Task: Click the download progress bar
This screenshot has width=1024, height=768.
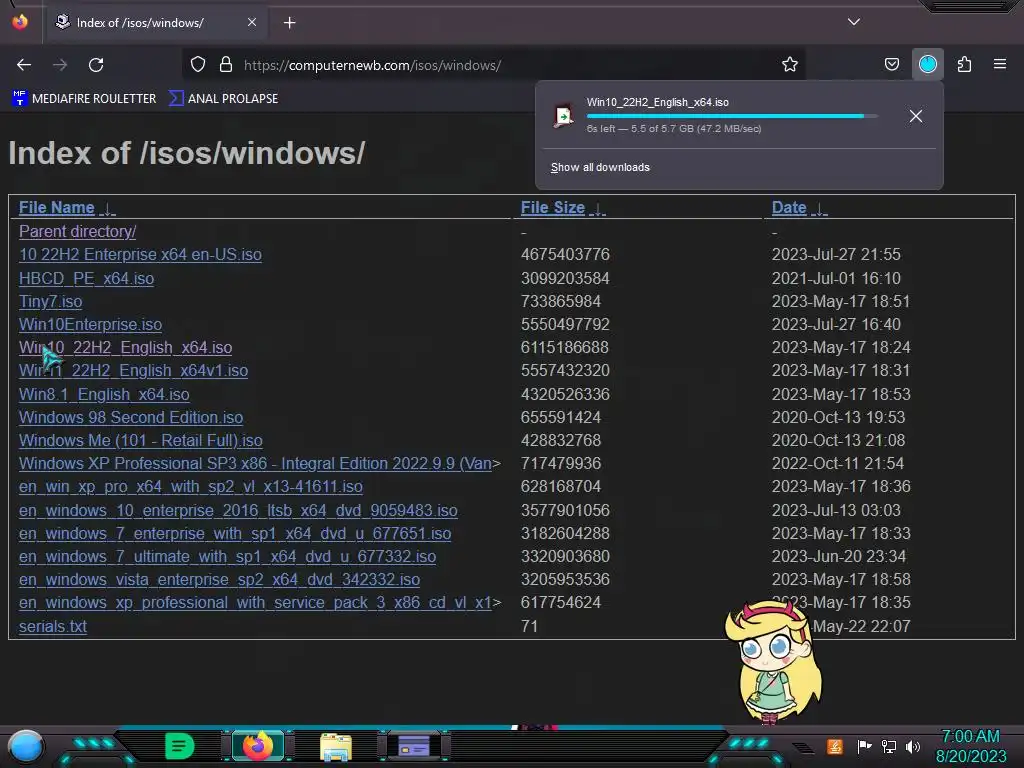Action: 732,116
